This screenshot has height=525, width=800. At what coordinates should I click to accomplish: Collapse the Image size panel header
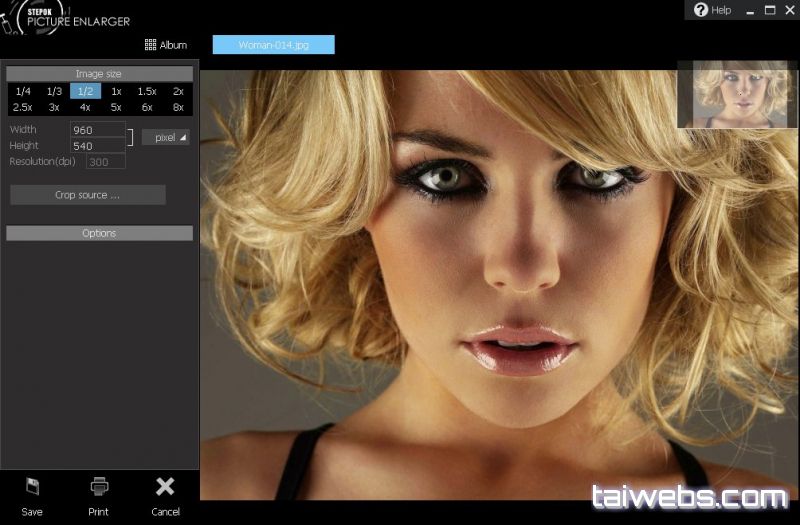pos(99,74)
